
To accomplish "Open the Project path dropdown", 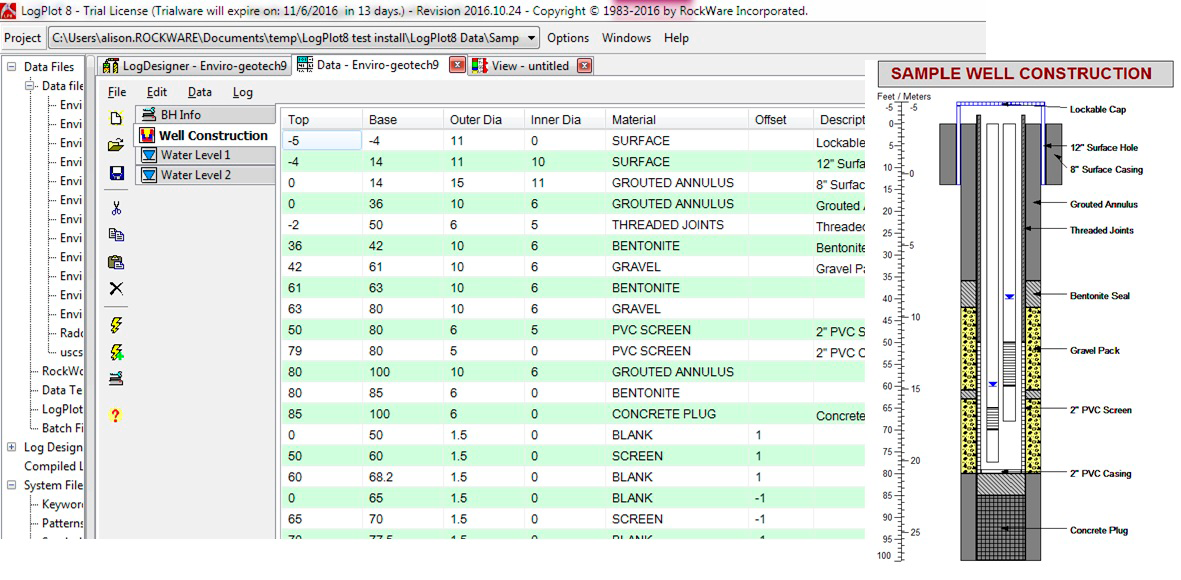I will (530, 38).
